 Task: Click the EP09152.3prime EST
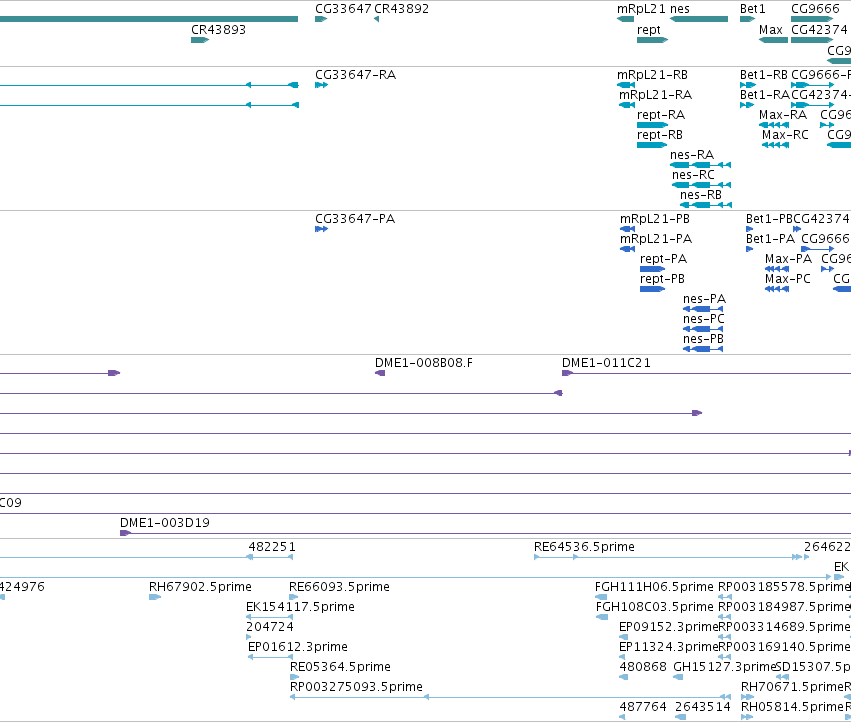[x=624, y=637]
